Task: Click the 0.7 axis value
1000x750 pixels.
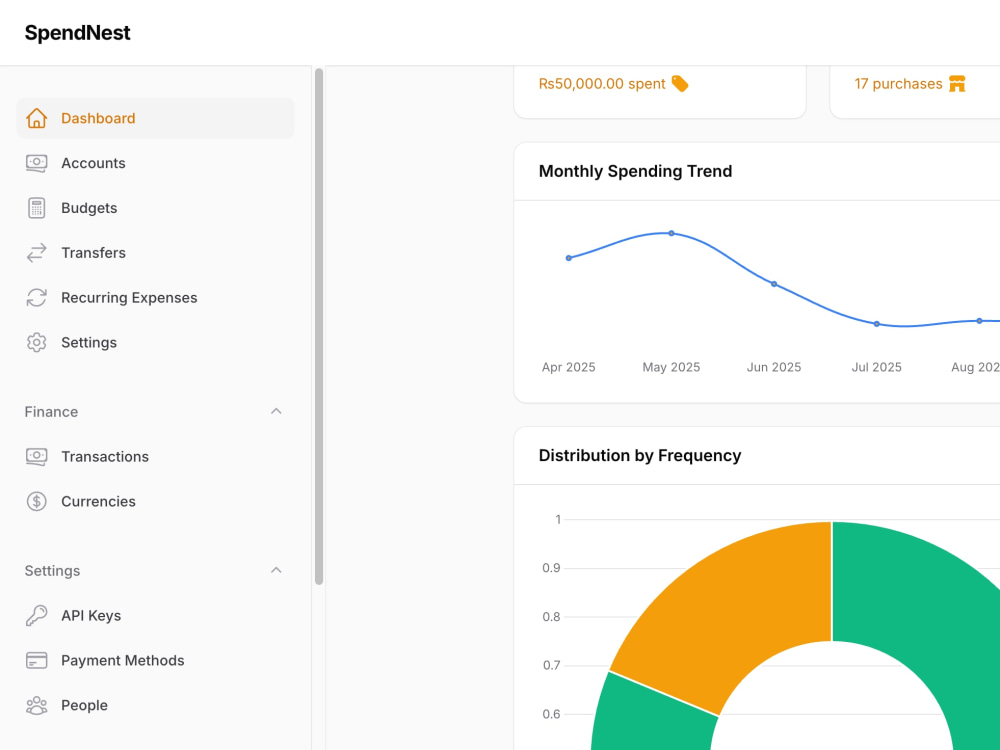Action: (552, 665)
